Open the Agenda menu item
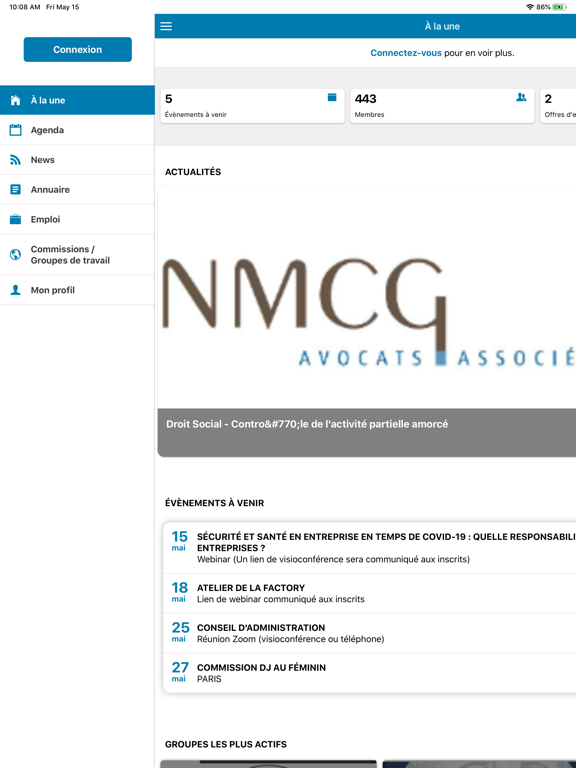576x768 pixels. 77,130
